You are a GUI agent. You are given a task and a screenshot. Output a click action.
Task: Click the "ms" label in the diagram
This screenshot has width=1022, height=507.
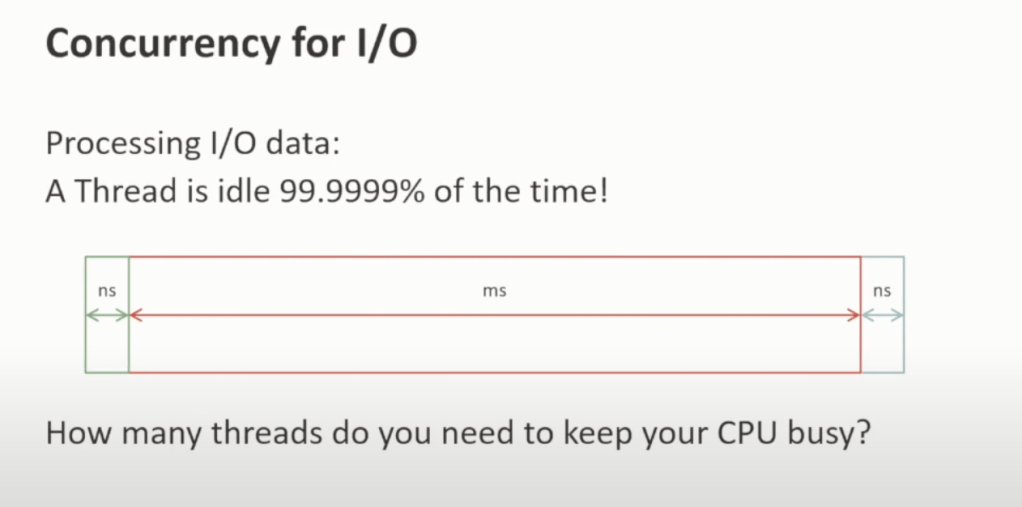(495, 291)
